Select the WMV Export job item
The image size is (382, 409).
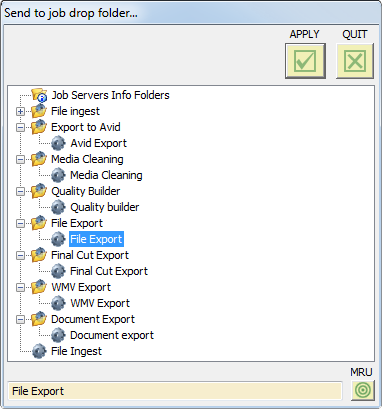coord(100,303)
